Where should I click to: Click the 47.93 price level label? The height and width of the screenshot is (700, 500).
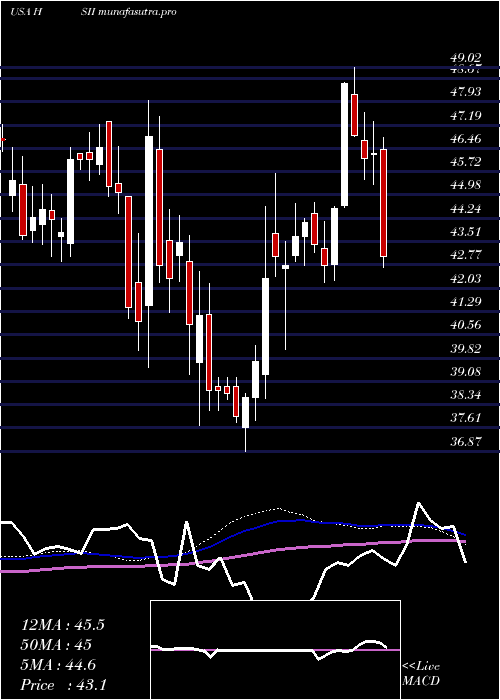click(466, 92)
